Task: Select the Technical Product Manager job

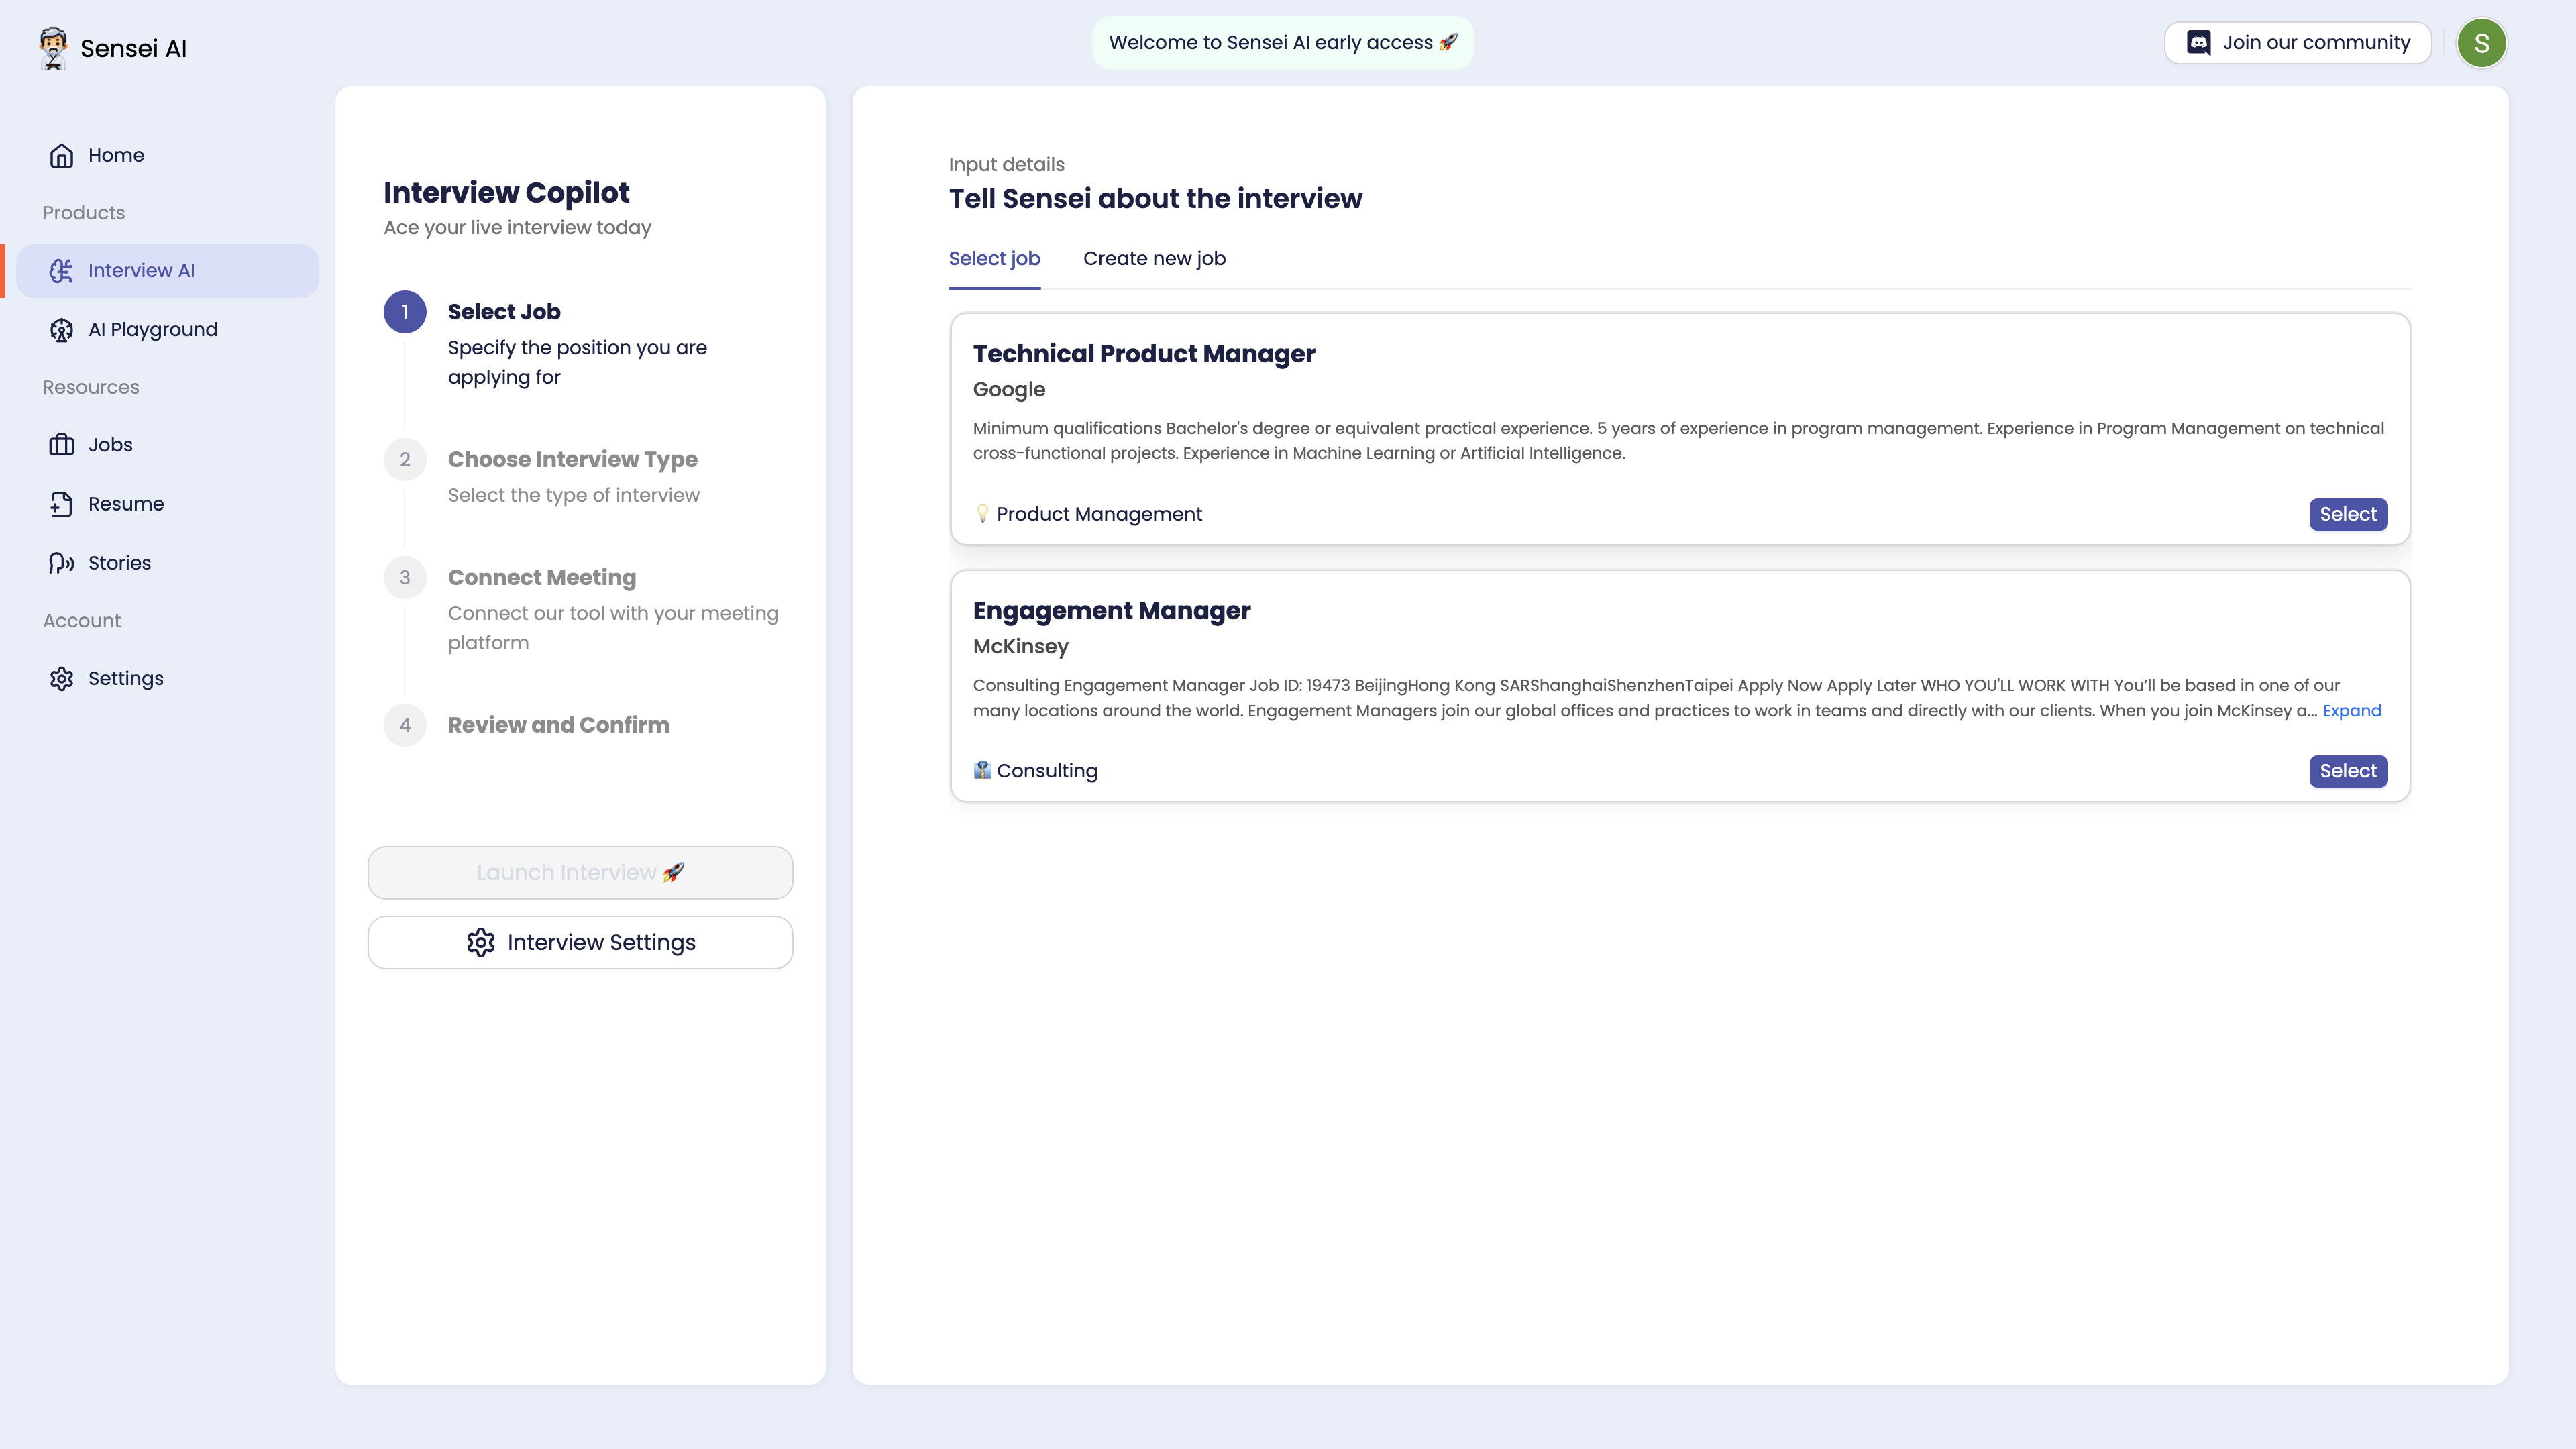Action: point(2348,513)
